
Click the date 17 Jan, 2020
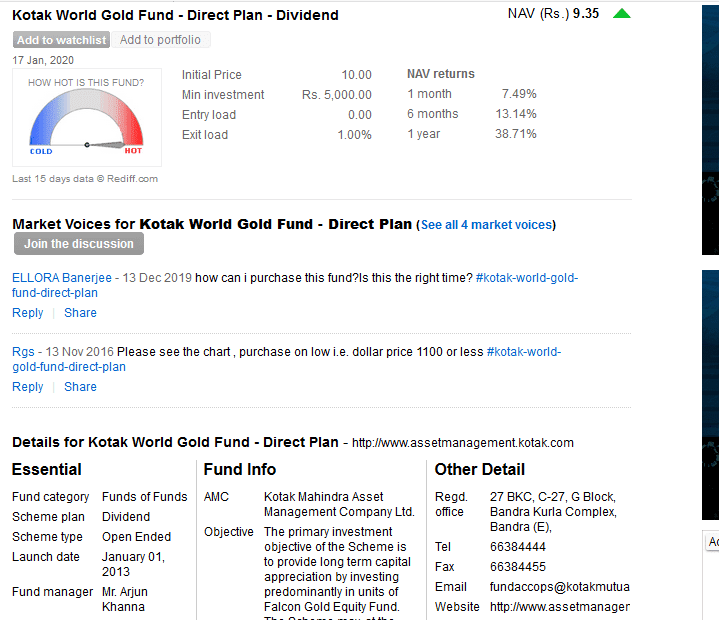click(43, 61)
